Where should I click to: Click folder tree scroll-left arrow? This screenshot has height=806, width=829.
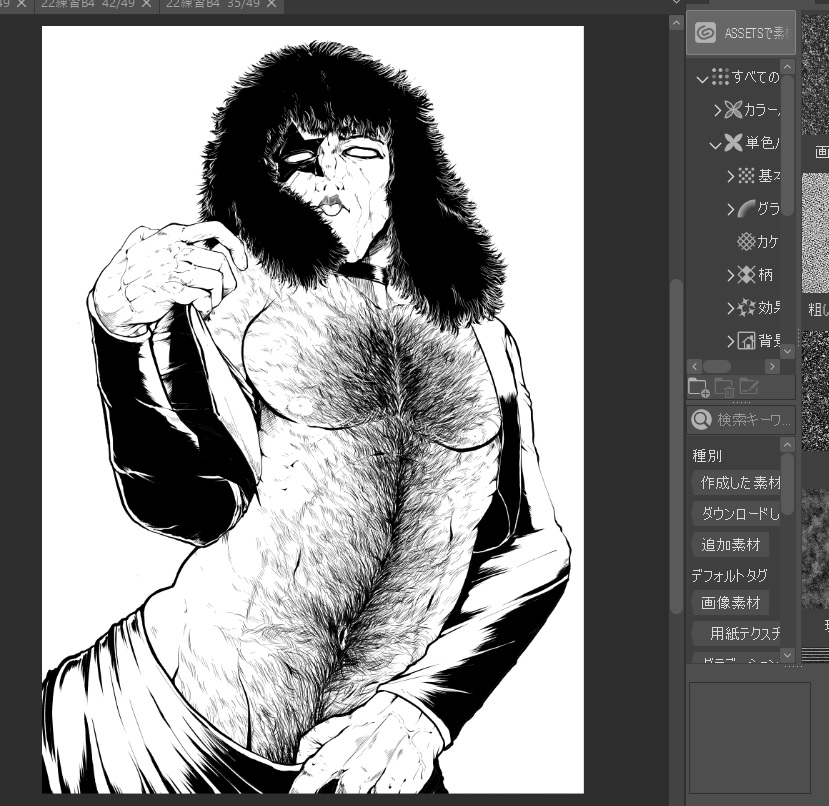coord(694,367)
